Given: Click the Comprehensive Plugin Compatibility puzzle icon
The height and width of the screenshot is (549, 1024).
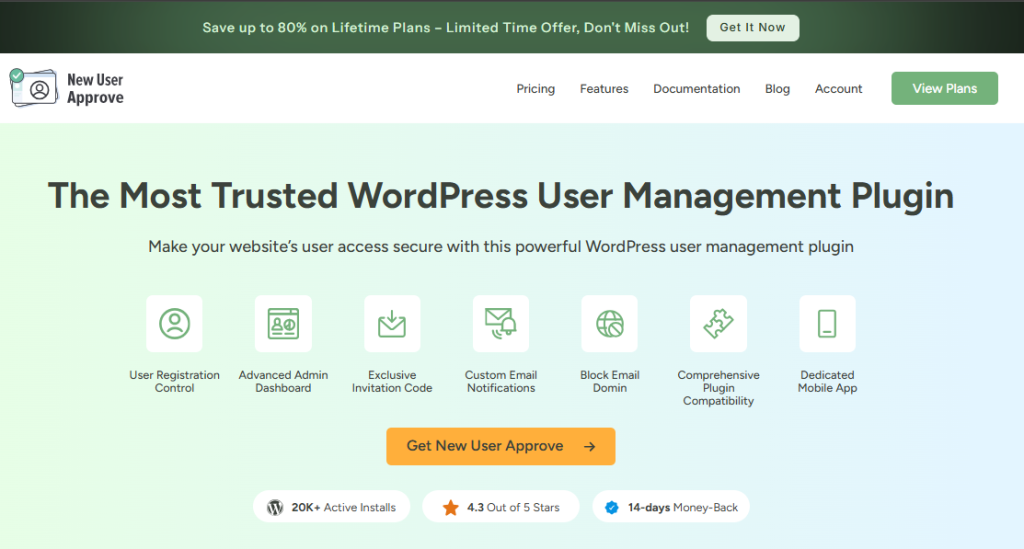Looking at the screenshot, I should [718, 324].
